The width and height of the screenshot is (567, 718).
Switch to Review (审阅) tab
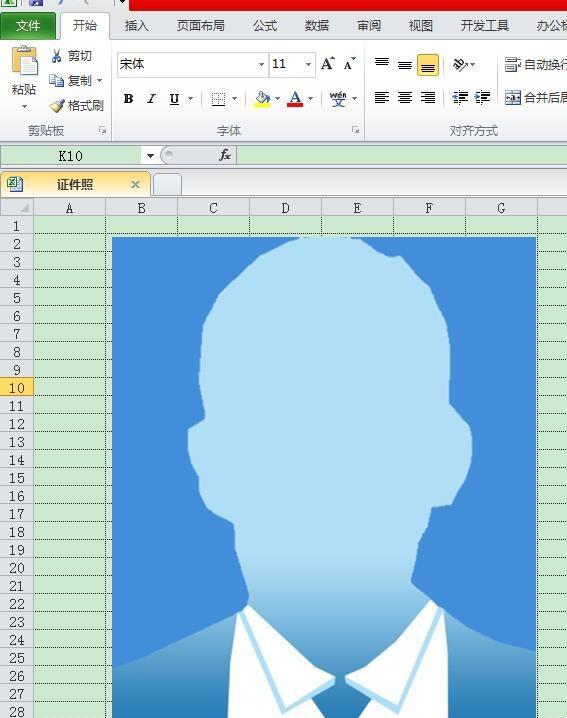tap(369, 26)
